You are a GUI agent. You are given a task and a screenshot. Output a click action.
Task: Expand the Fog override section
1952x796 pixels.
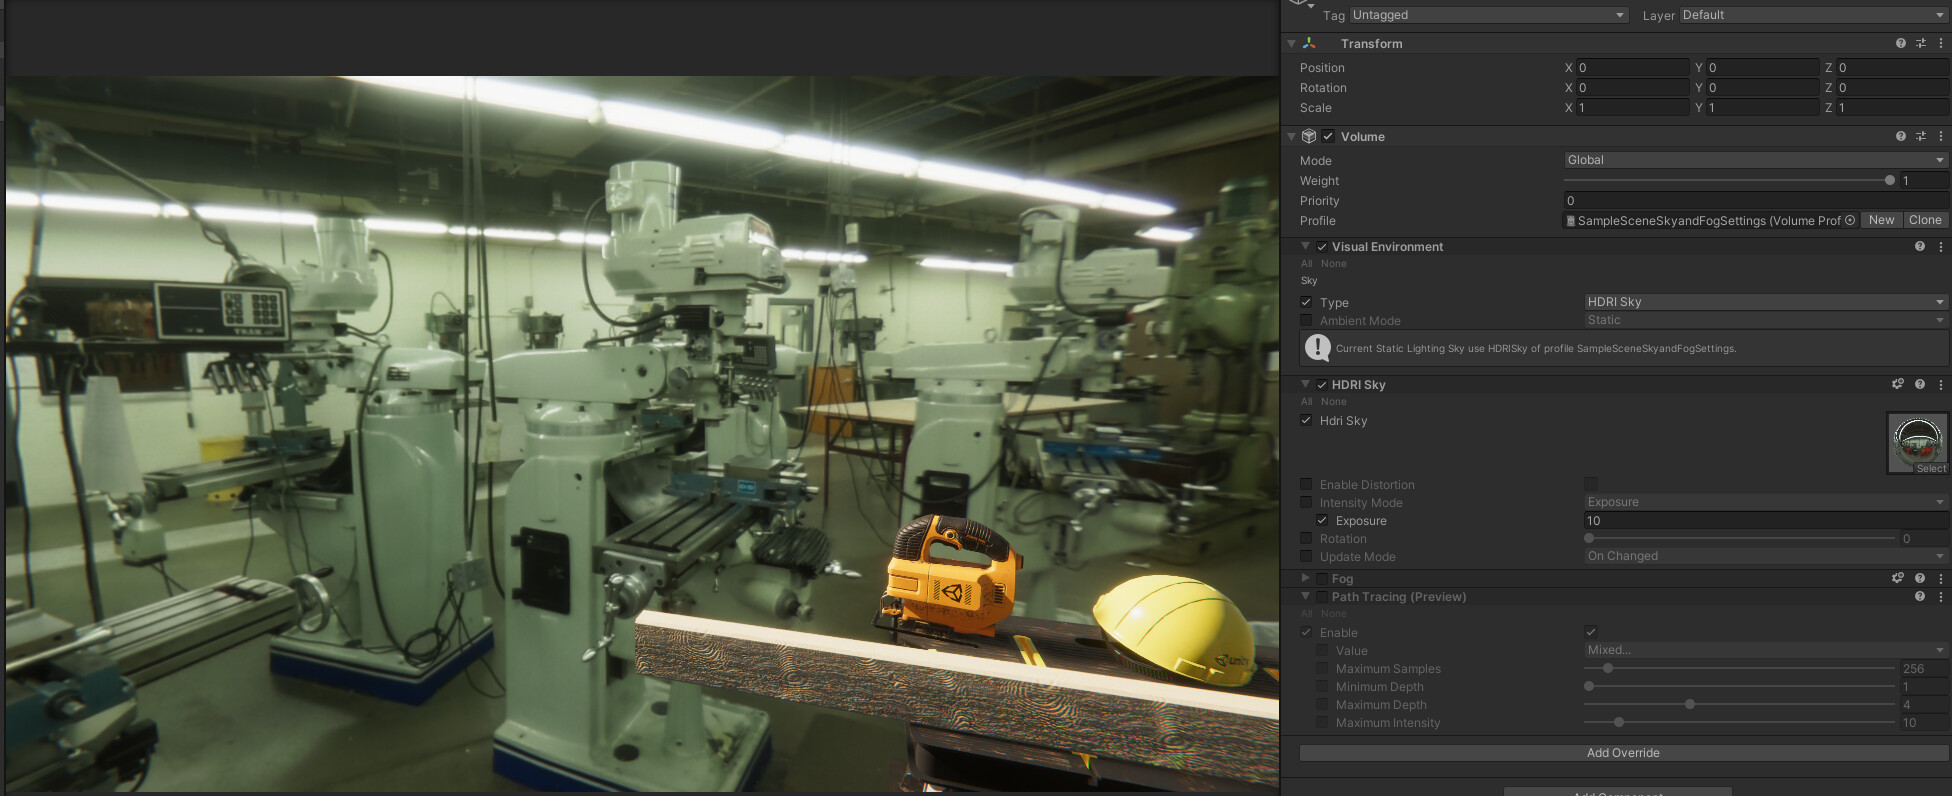point(1305,579)
